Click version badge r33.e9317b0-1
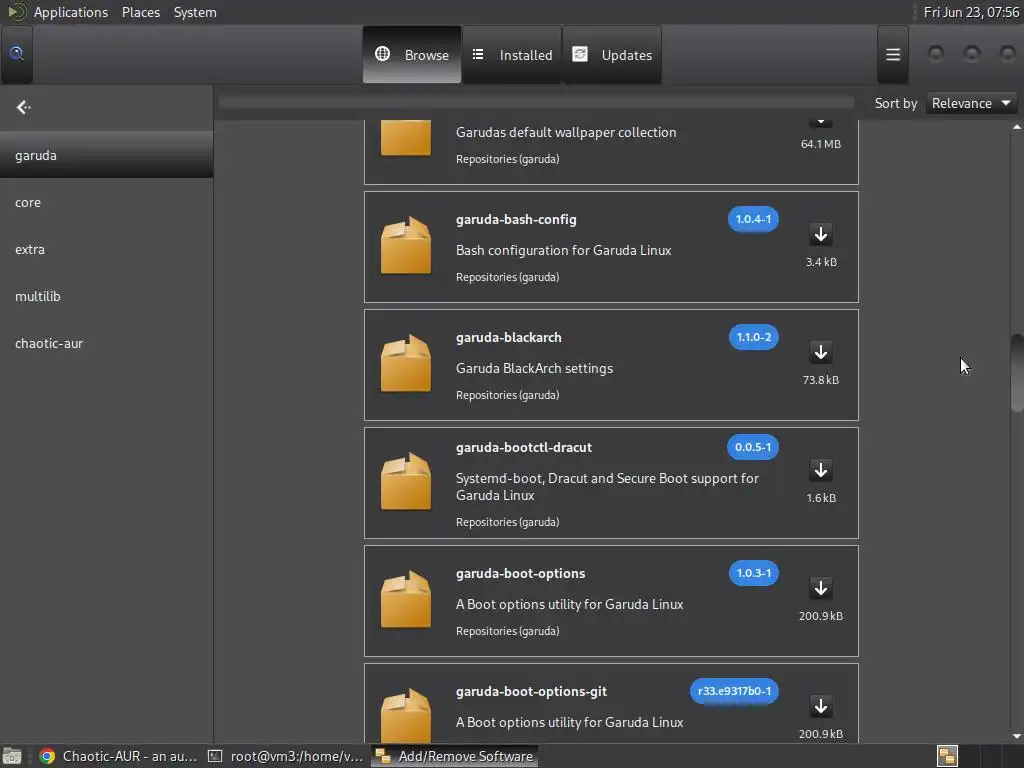The height and width of the screenshot is (768, 1024). click(734, 691)
